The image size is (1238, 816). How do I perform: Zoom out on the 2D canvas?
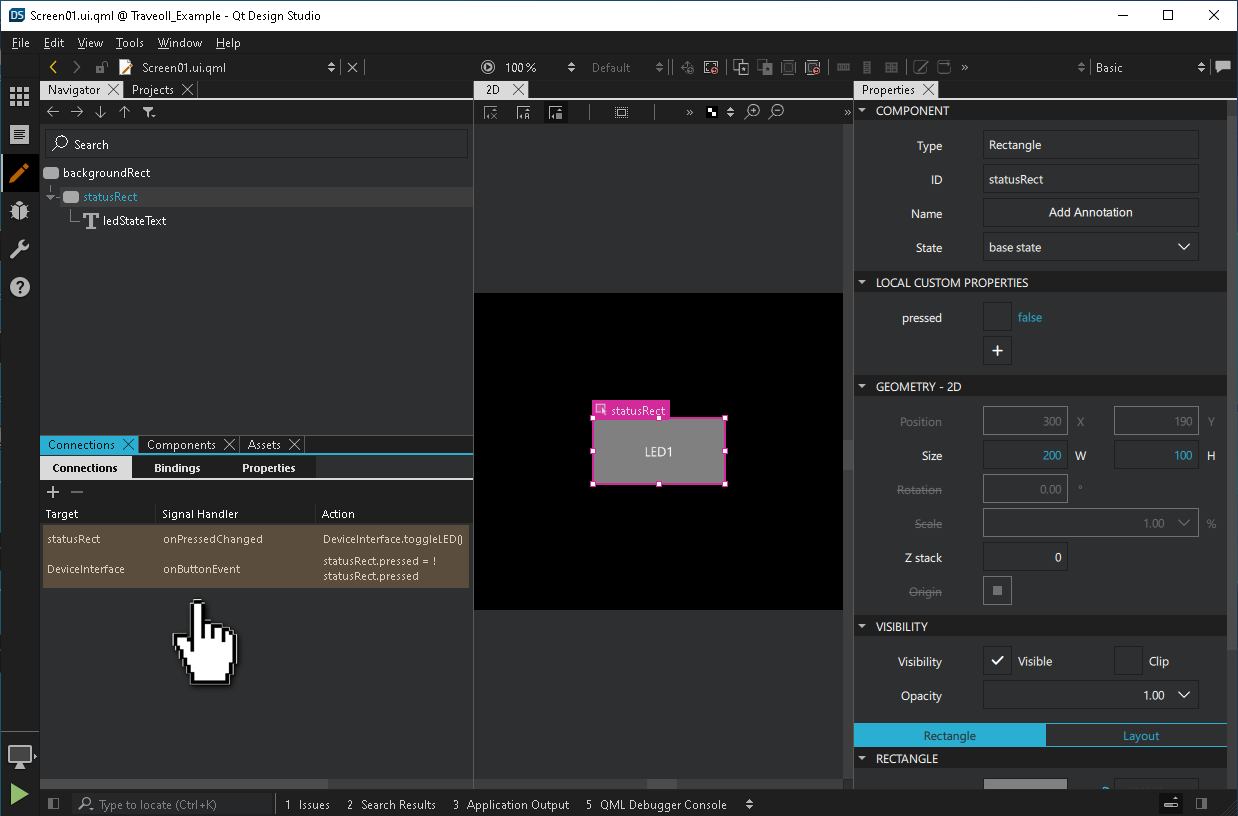(x=776, y=112)
